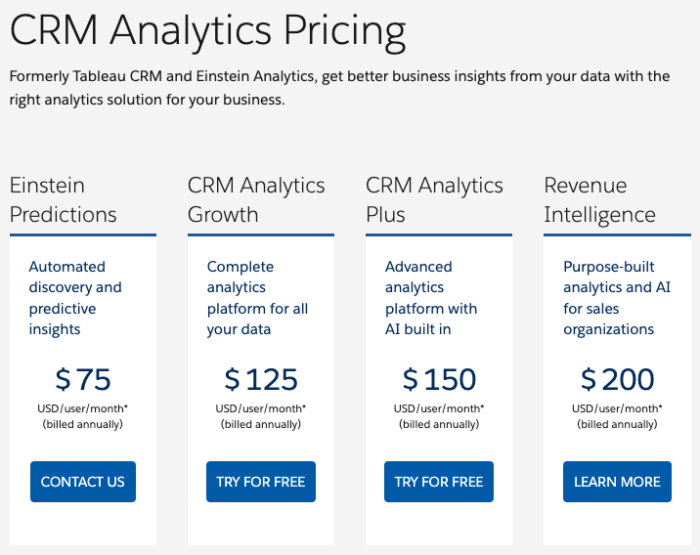Click the $150 price for Analytics Plus
700x555 pixels.
click(x=439, y=379)
